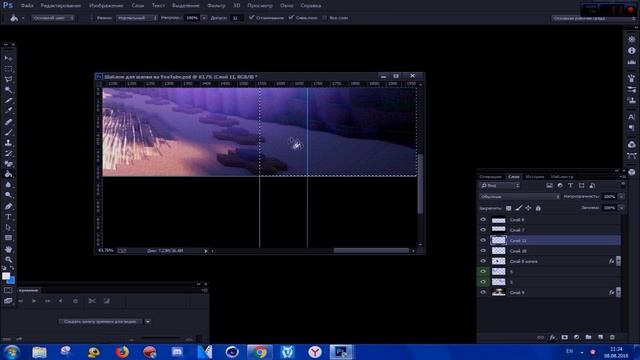Click the Quick Mask mode icon
The image size is (640, 360).
coord(8,290)
